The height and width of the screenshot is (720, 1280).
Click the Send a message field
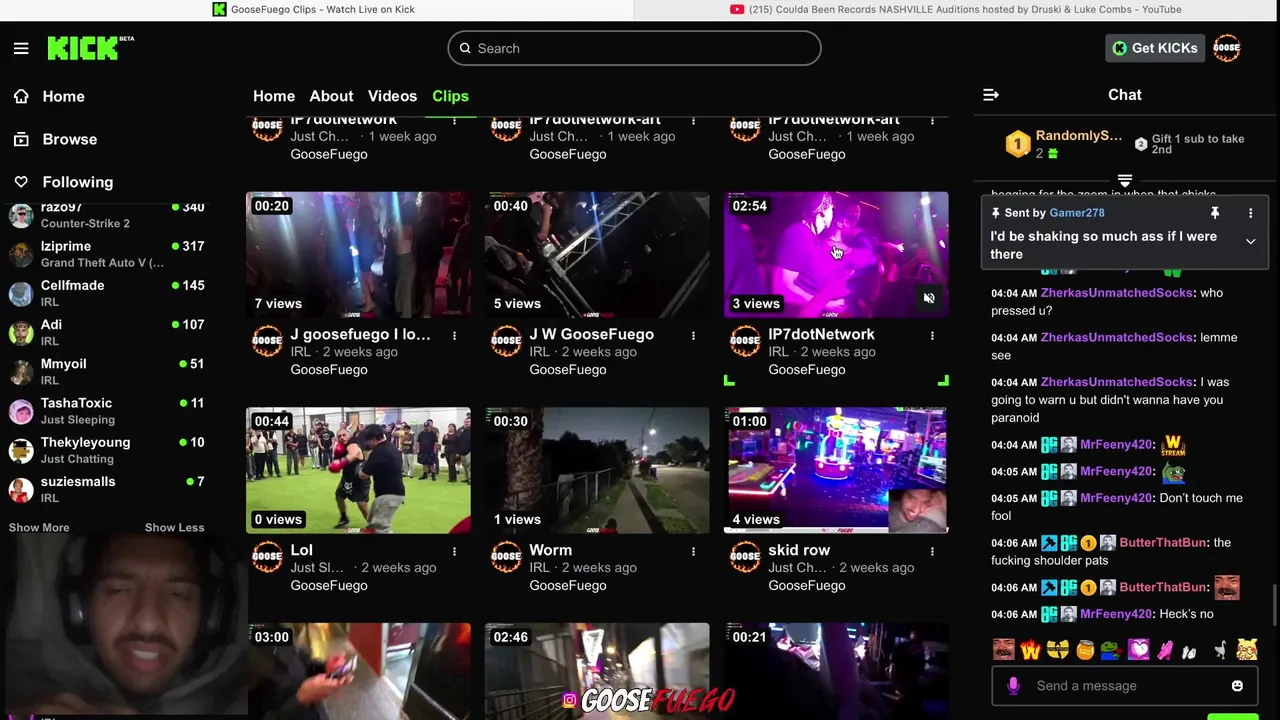point(1125,686)
